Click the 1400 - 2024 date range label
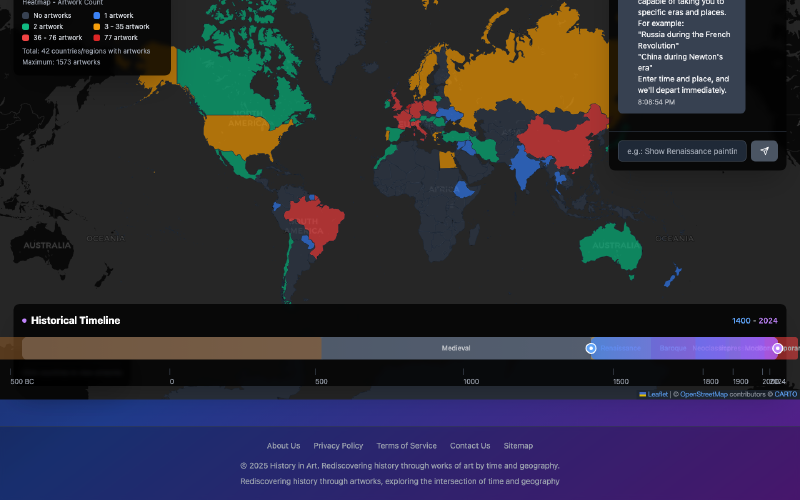 click(x=754, y=321)
